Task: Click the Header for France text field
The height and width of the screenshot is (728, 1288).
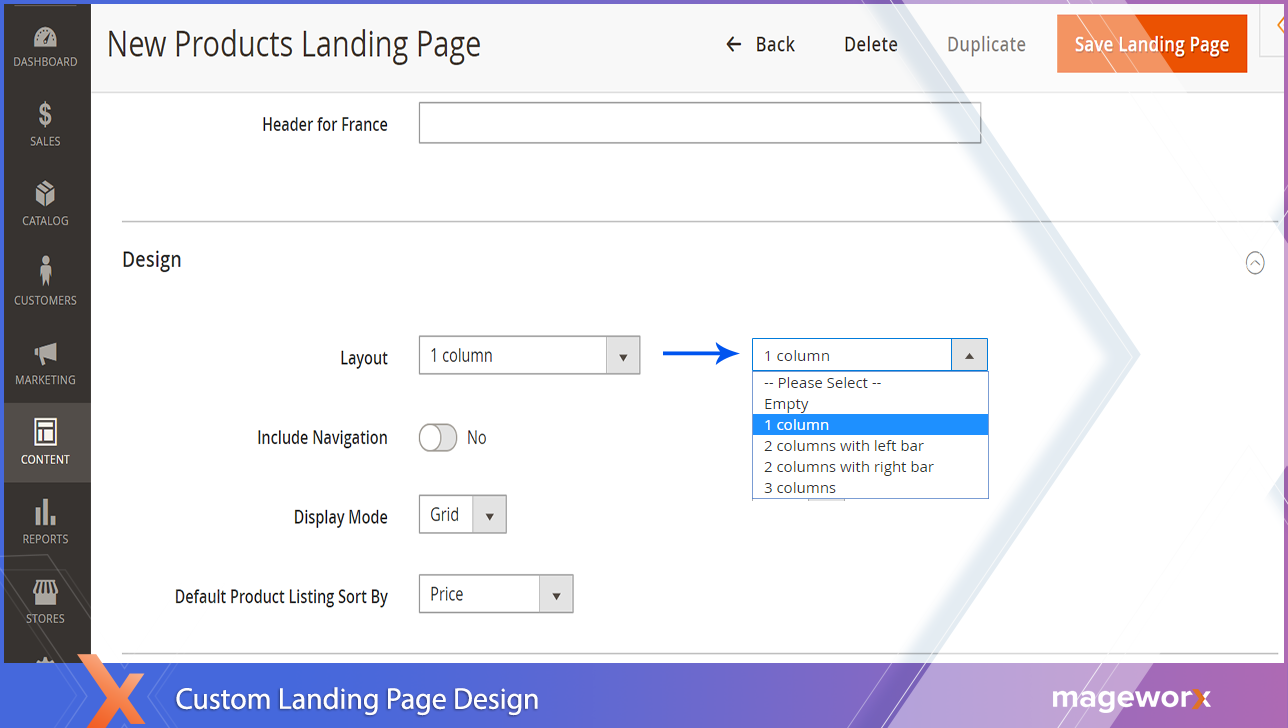Action: click(699, 124)
